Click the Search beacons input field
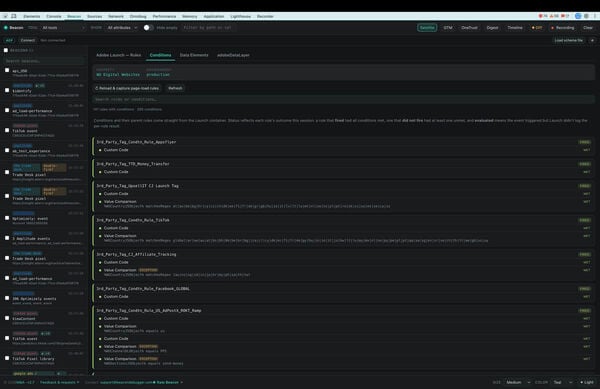 point(44,61)
